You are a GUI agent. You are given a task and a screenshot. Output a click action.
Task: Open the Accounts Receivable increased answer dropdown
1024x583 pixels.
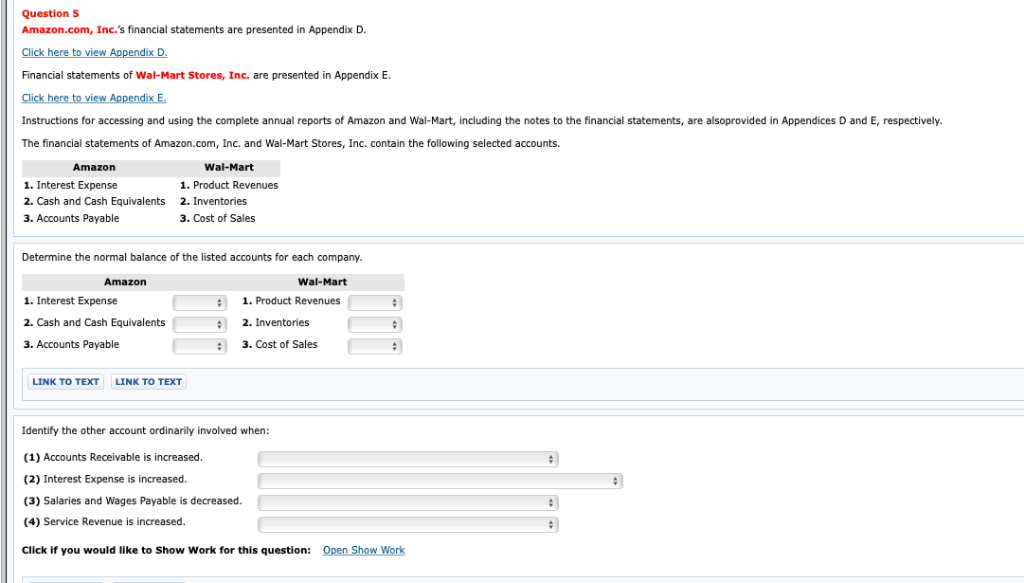(407, 458)
